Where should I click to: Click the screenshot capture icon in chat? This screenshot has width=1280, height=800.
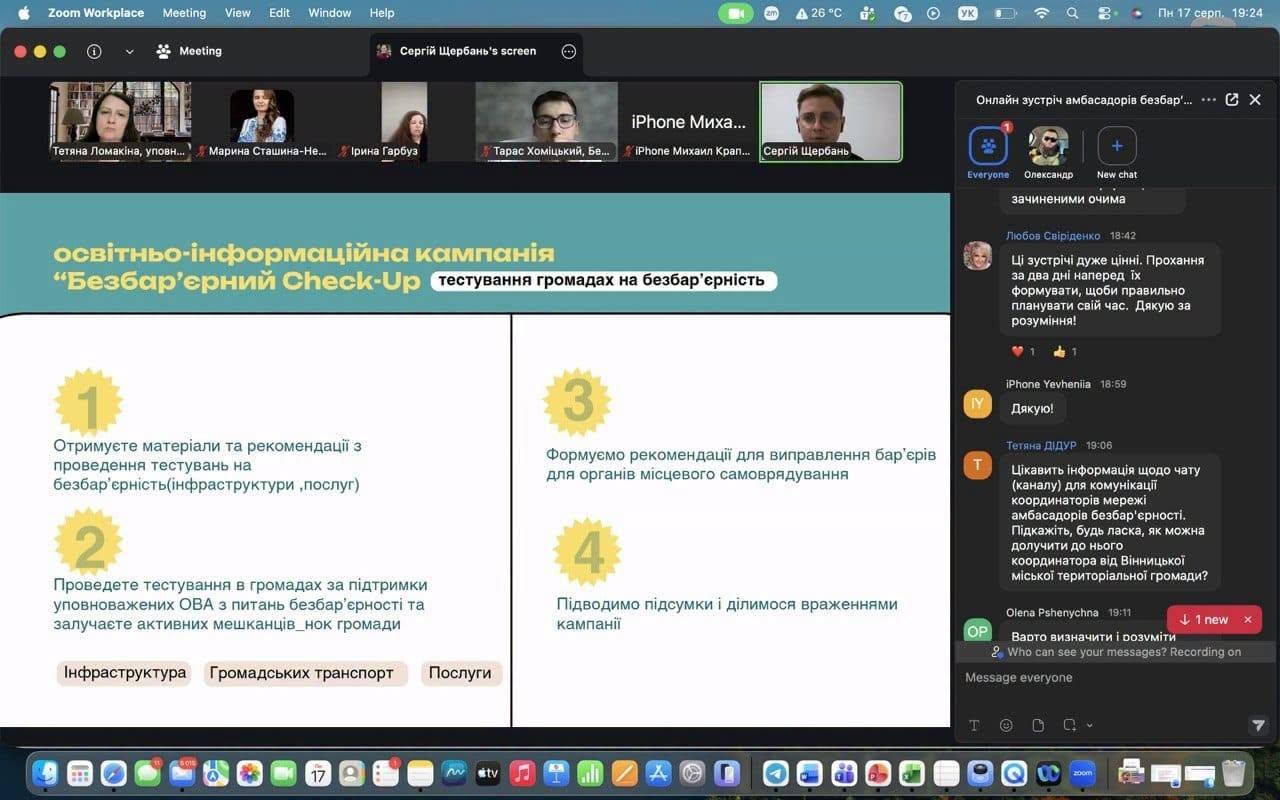point(1069,725)
